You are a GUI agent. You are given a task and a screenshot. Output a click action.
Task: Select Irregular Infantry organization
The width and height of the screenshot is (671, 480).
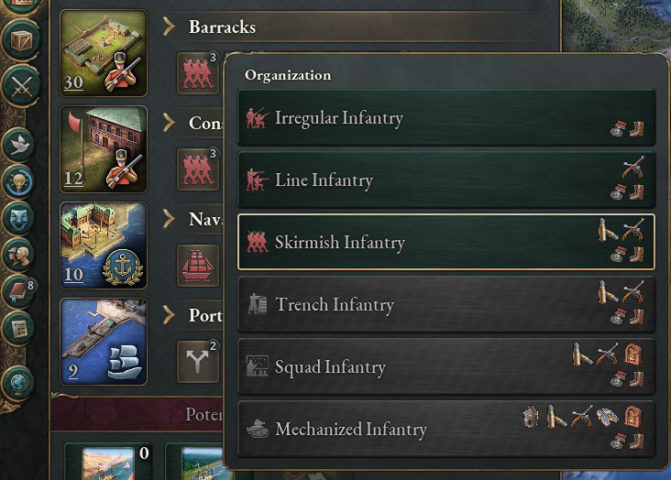tap(446, 118)
